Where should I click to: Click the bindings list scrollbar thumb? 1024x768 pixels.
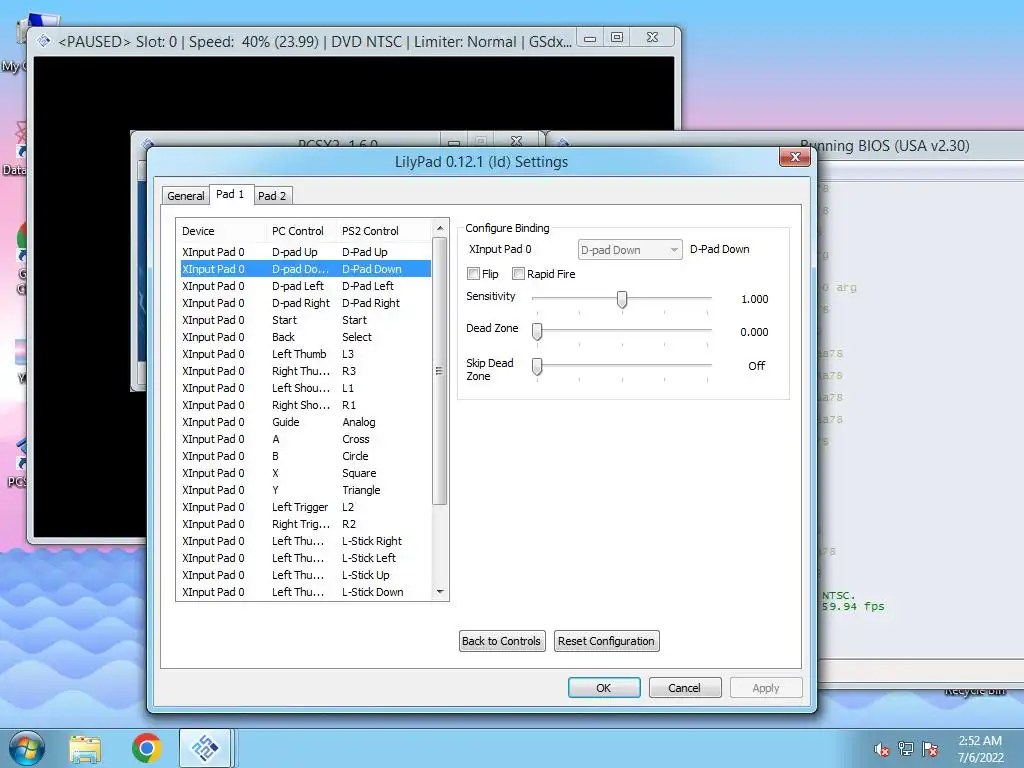pos(440,371)
